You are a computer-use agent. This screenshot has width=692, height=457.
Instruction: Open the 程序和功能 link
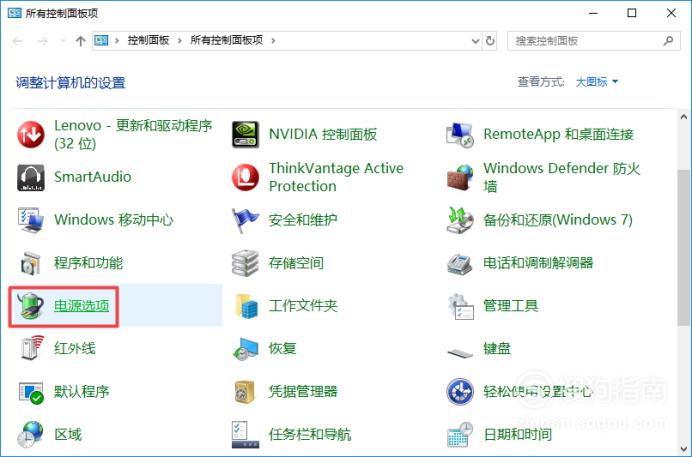pyautogui.click(x=89, y=263)
